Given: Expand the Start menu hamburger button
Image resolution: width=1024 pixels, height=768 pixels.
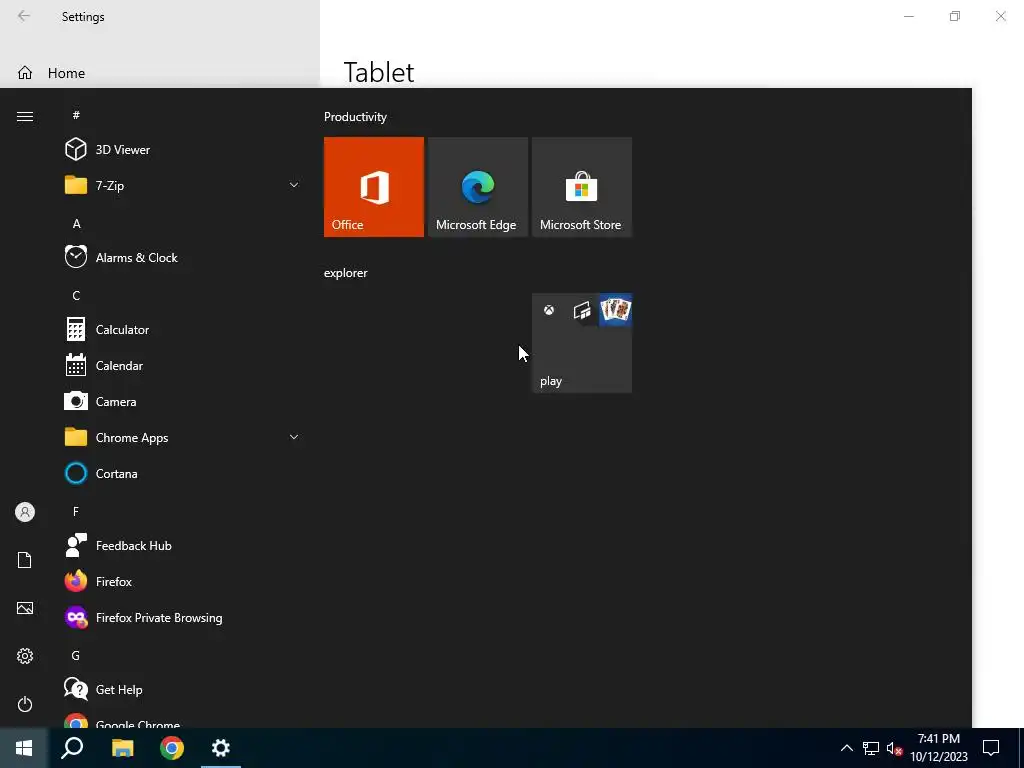Looking at the screenshot, I should coord(25,116).
